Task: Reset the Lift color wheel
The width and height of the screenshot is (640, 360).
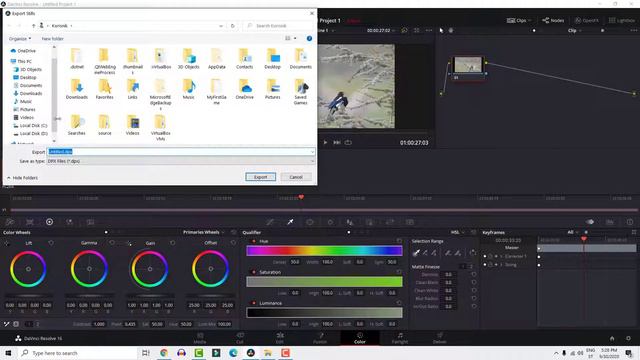Action: (x=51, y=243)
